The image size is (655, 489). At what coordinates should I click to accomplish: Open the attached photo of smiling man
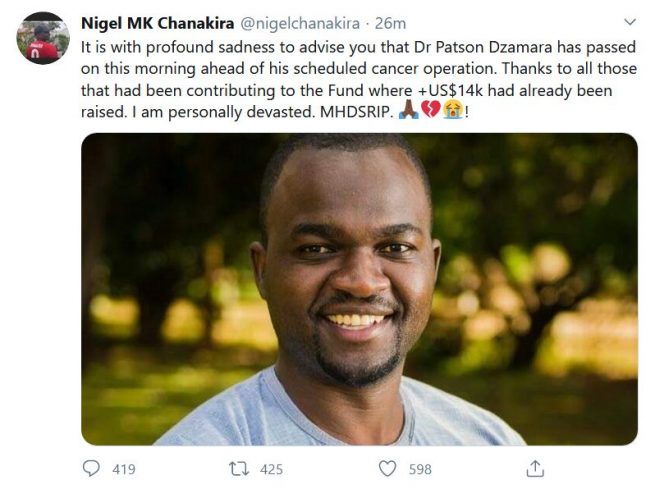pos(359,289)
